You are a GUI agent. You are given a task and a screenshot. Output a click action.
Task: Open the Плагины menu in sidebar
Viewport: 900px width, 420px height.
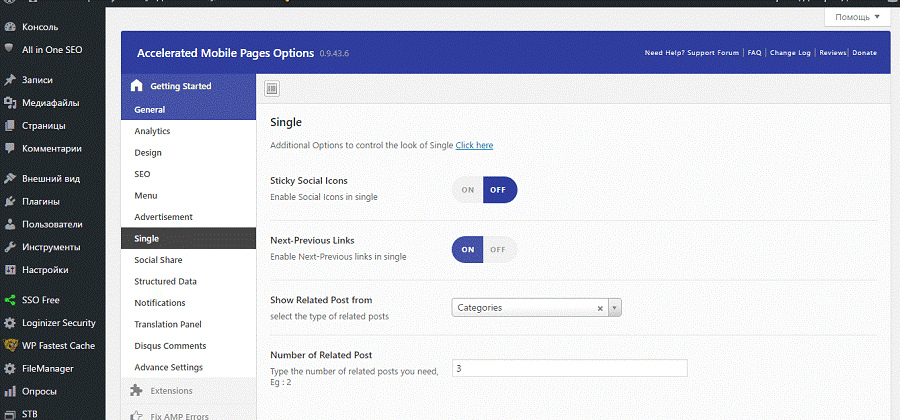pyautogui.click(x=41, y=202)
